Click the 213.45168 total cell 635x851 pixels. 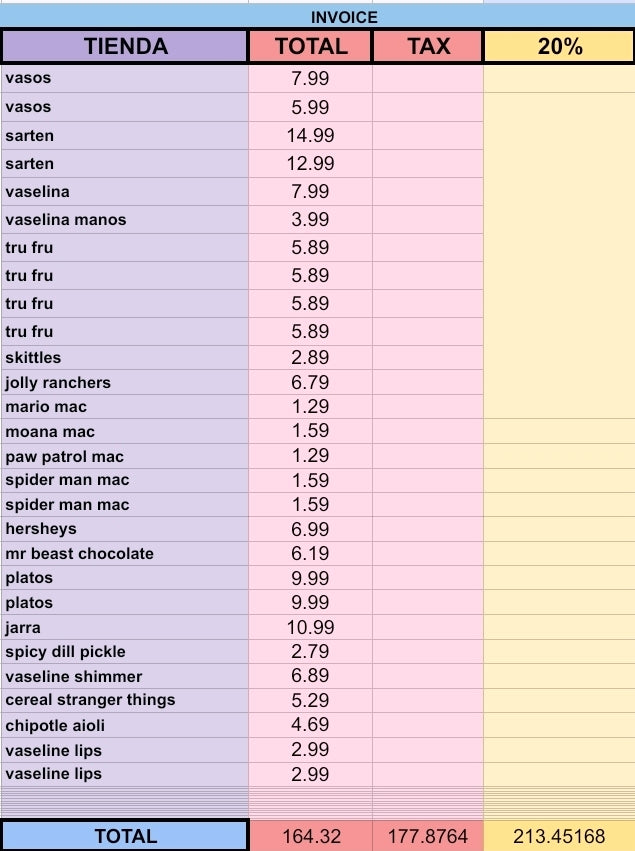[559, 836]
